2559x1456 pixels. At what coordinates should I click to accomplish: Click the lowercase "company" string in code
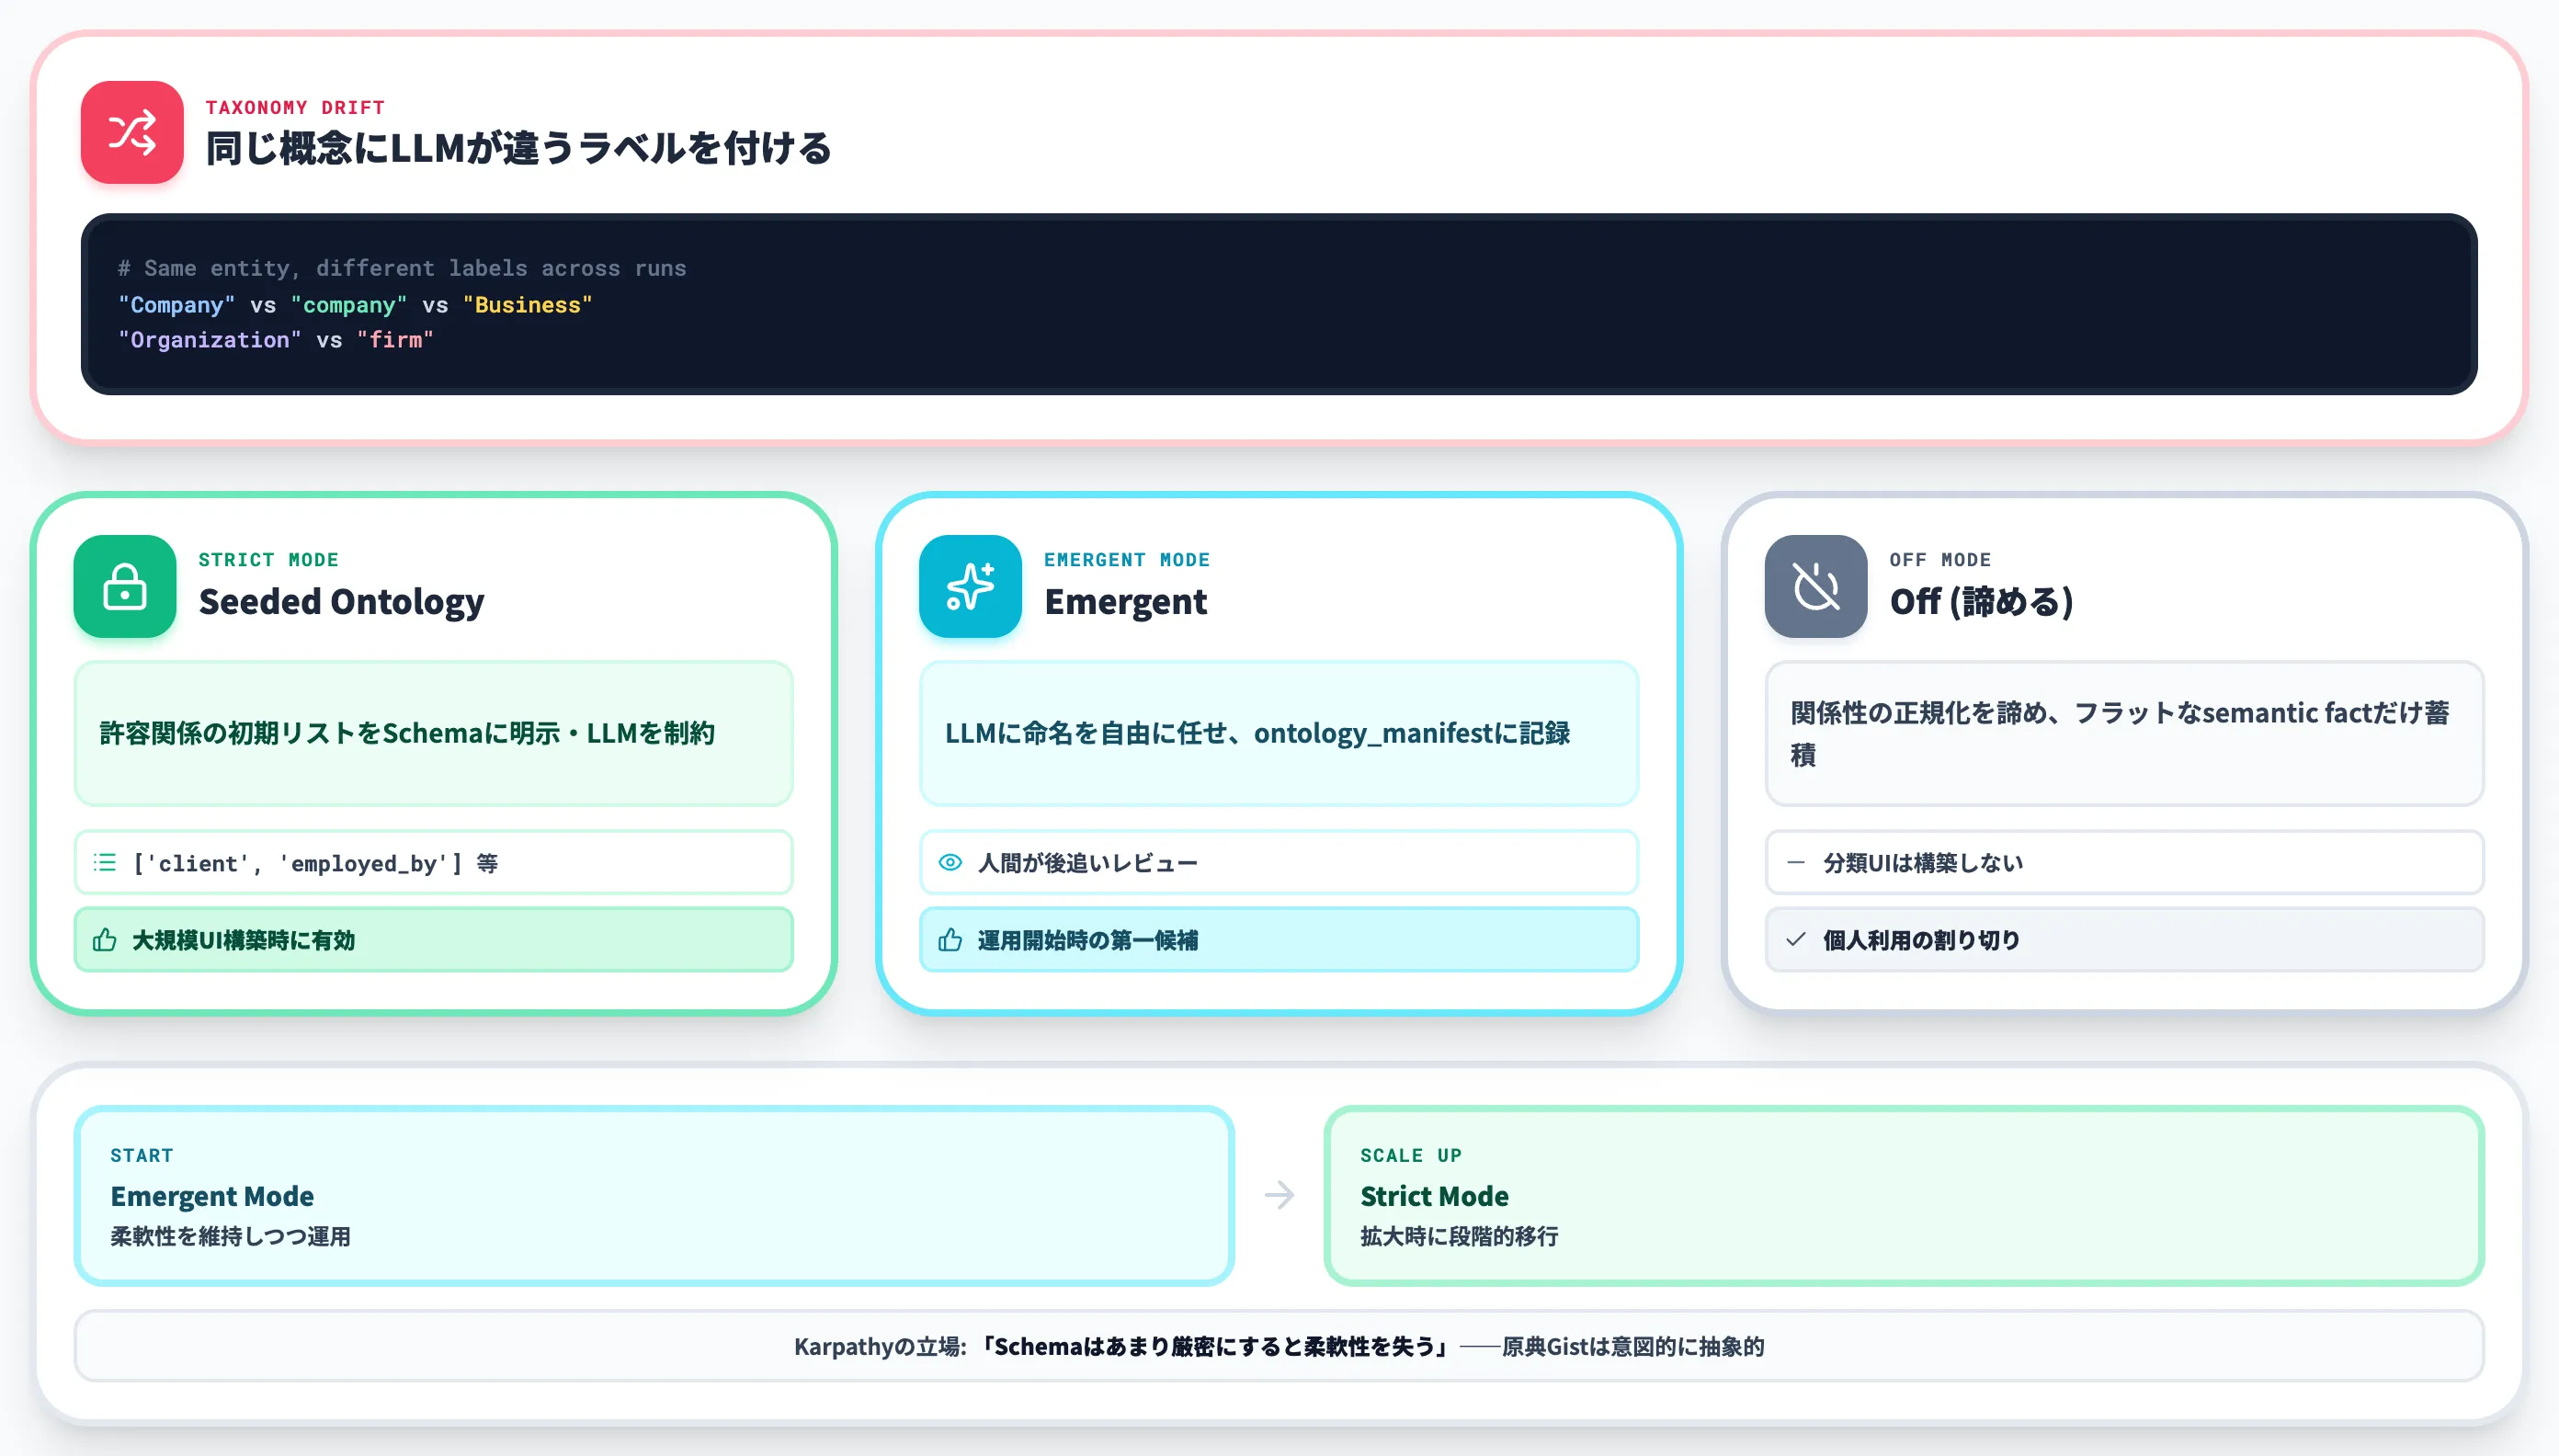349,304
